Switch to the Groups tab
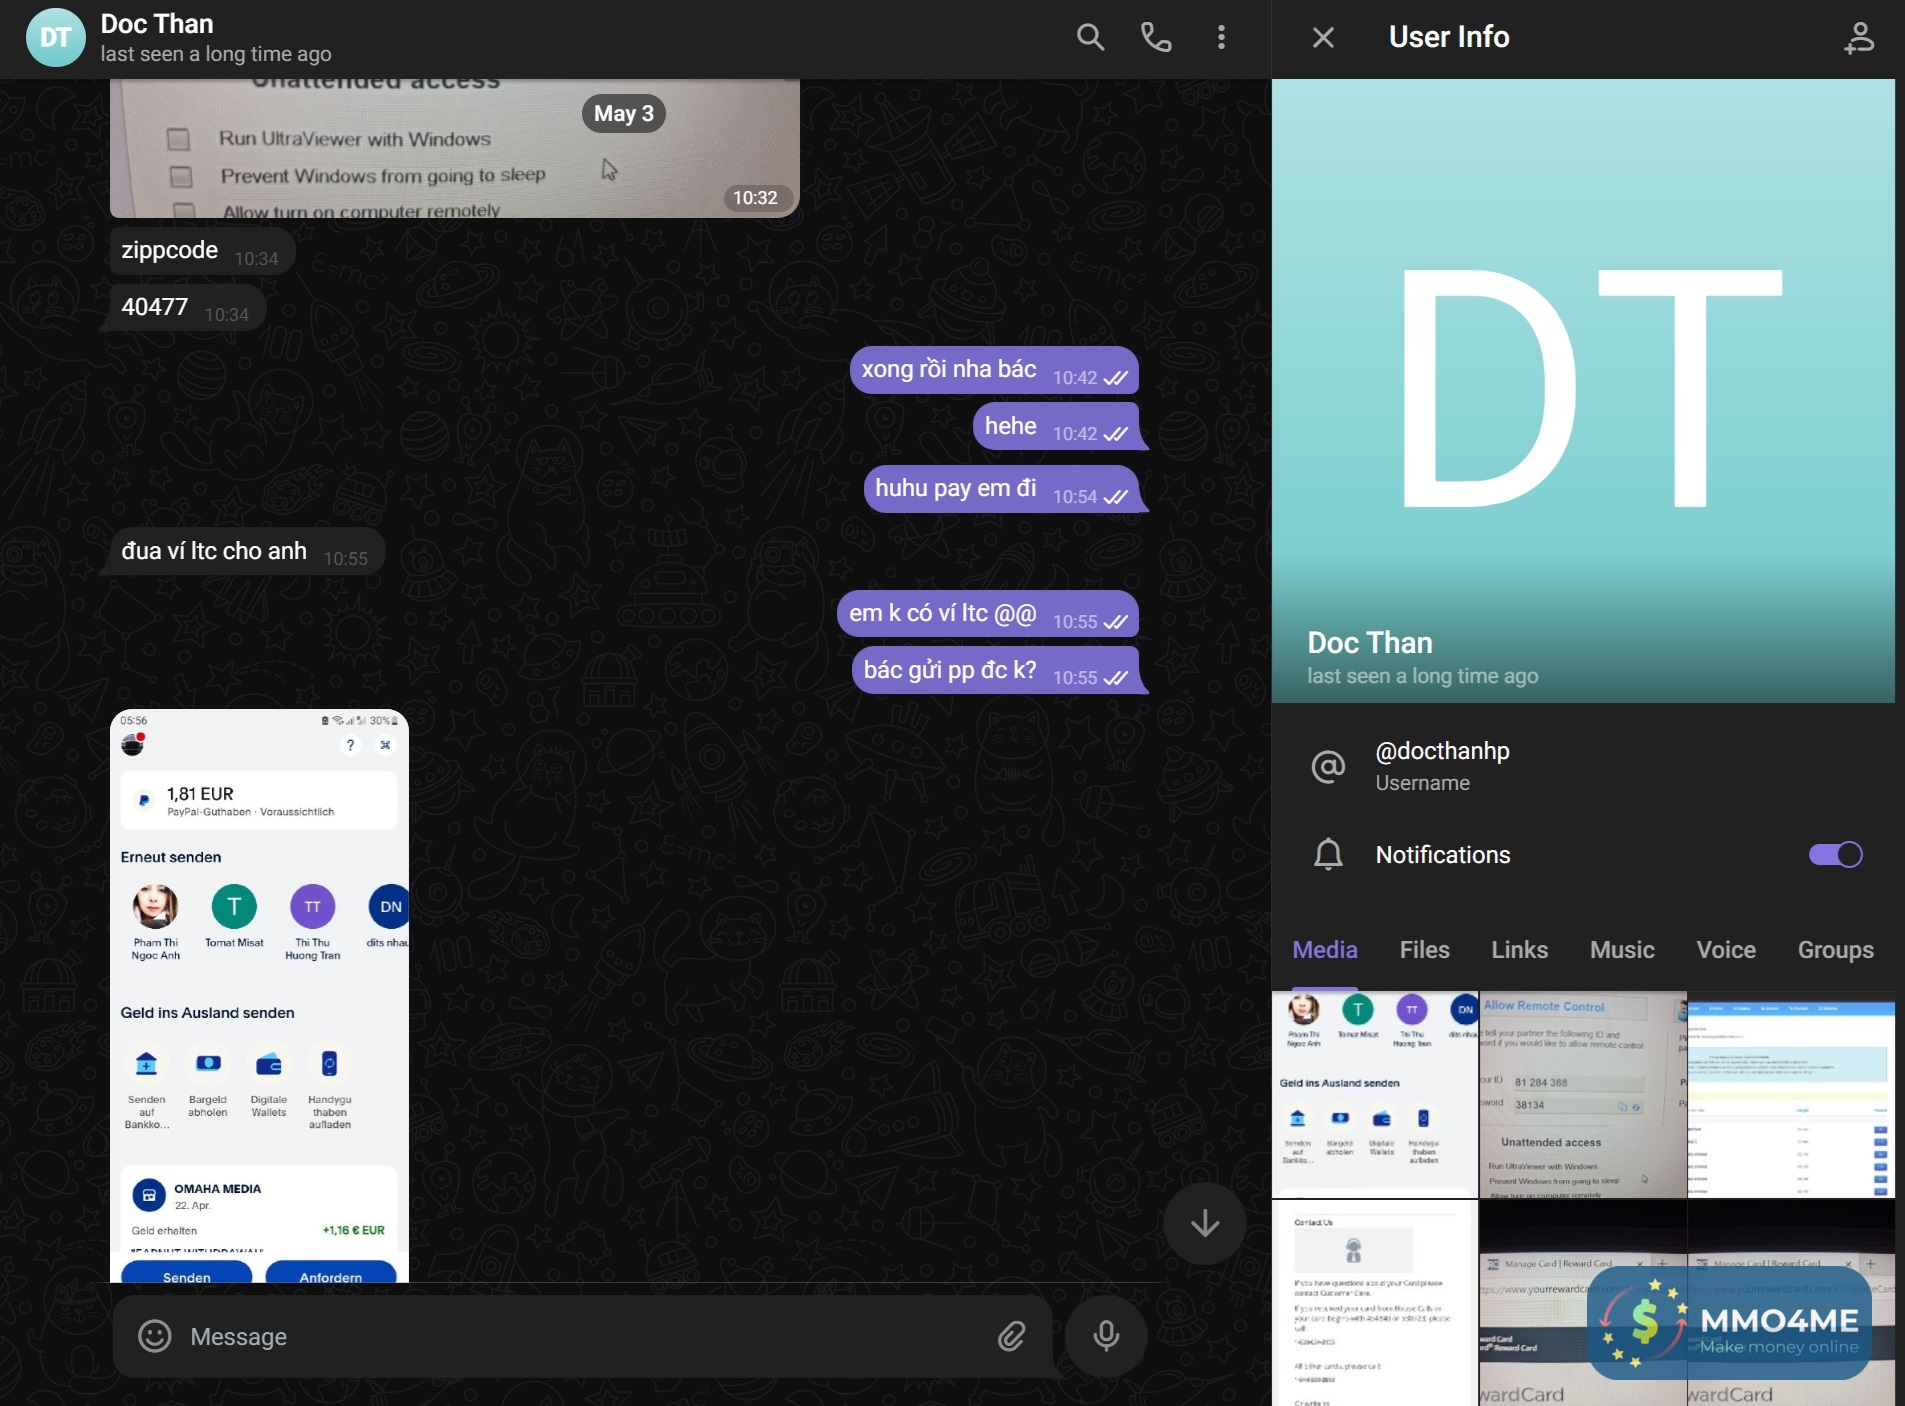The width and height of the screenshot is (1905, 1406). click(x=1835, y=950)
